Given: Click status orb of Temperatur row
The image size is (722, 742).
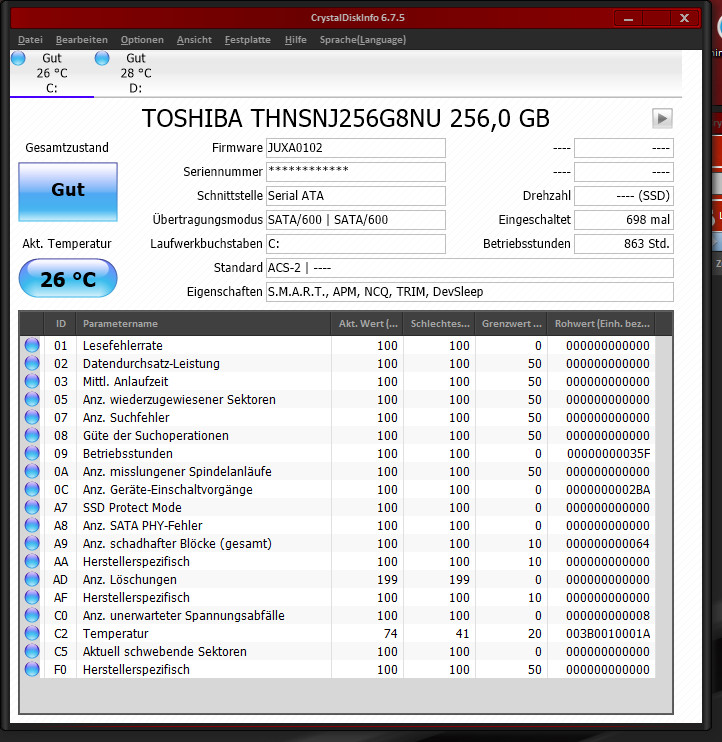Looking at the screenshot, I should coord(32,633).
